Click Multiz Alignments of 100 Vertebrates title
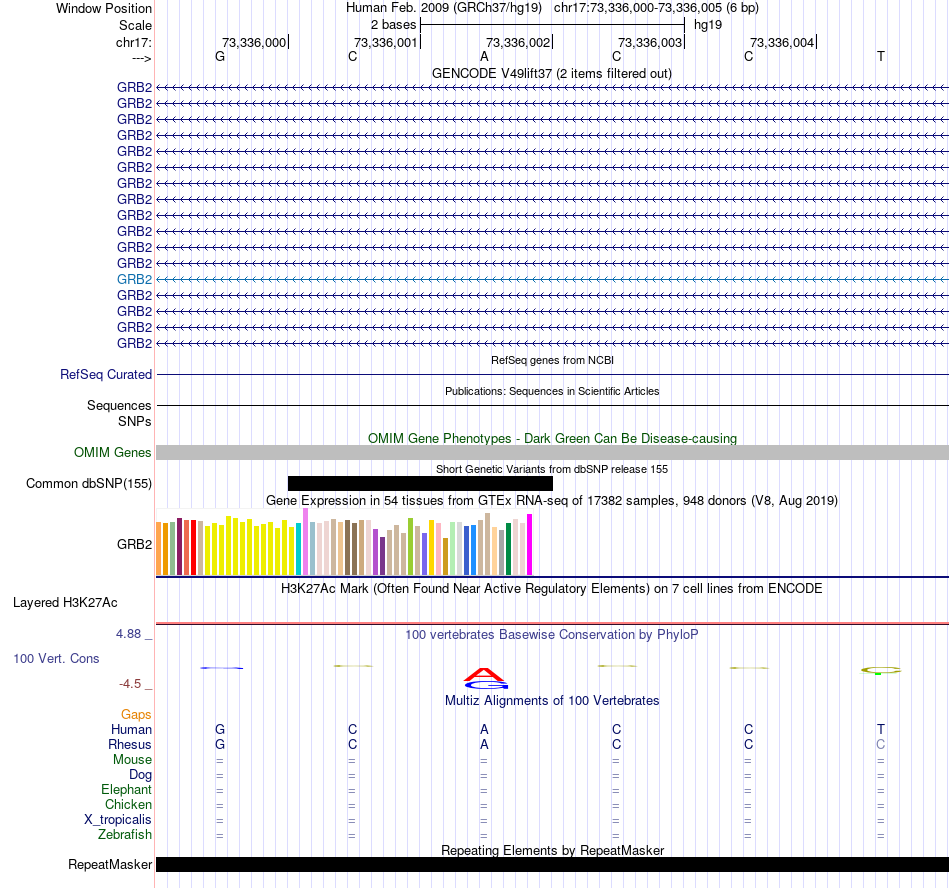 [x=552, y=701]
